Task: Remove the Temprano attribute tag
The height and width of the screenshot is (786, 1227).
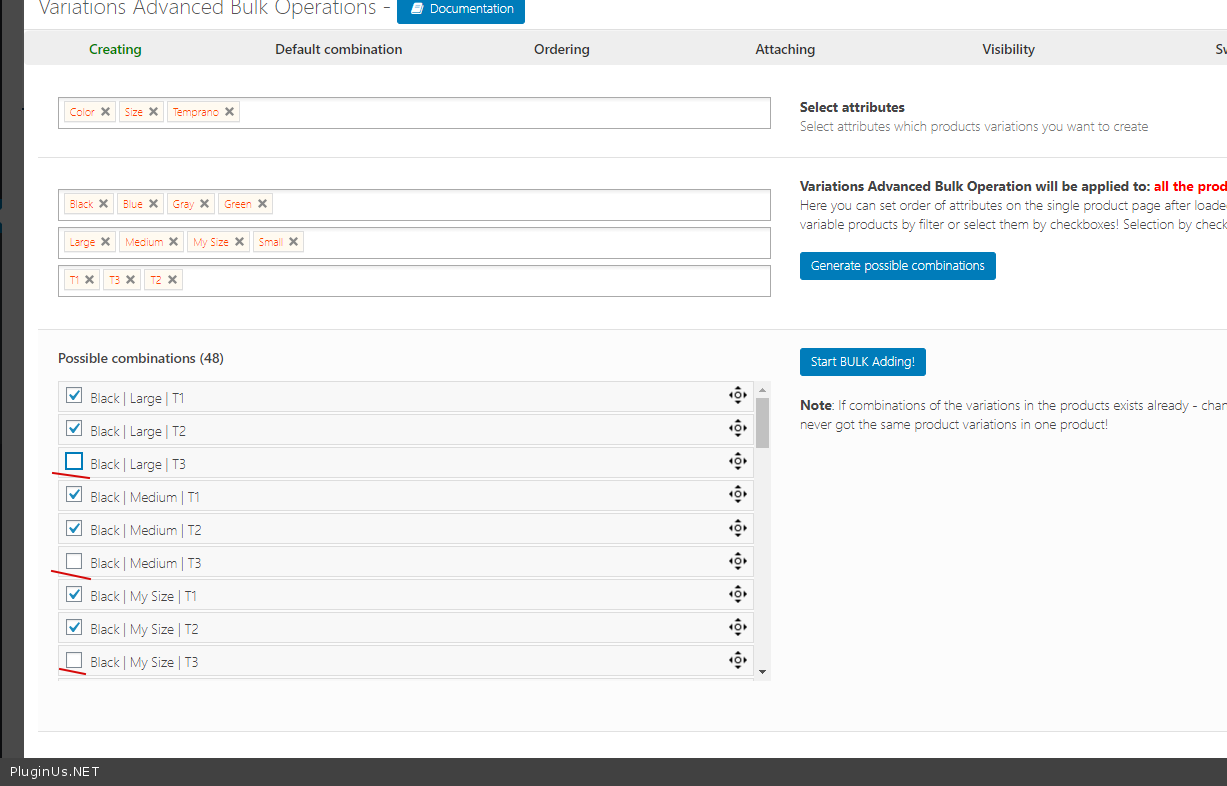Action: point(229,112)
